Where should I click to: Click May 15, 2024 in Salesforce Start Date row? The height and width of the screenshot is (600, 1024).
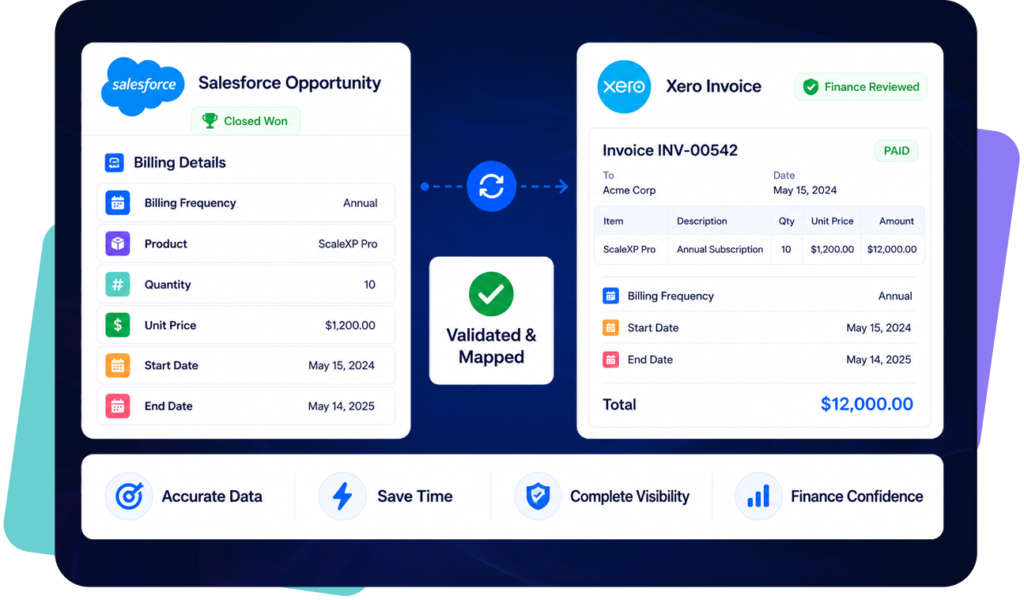point(341,366)
